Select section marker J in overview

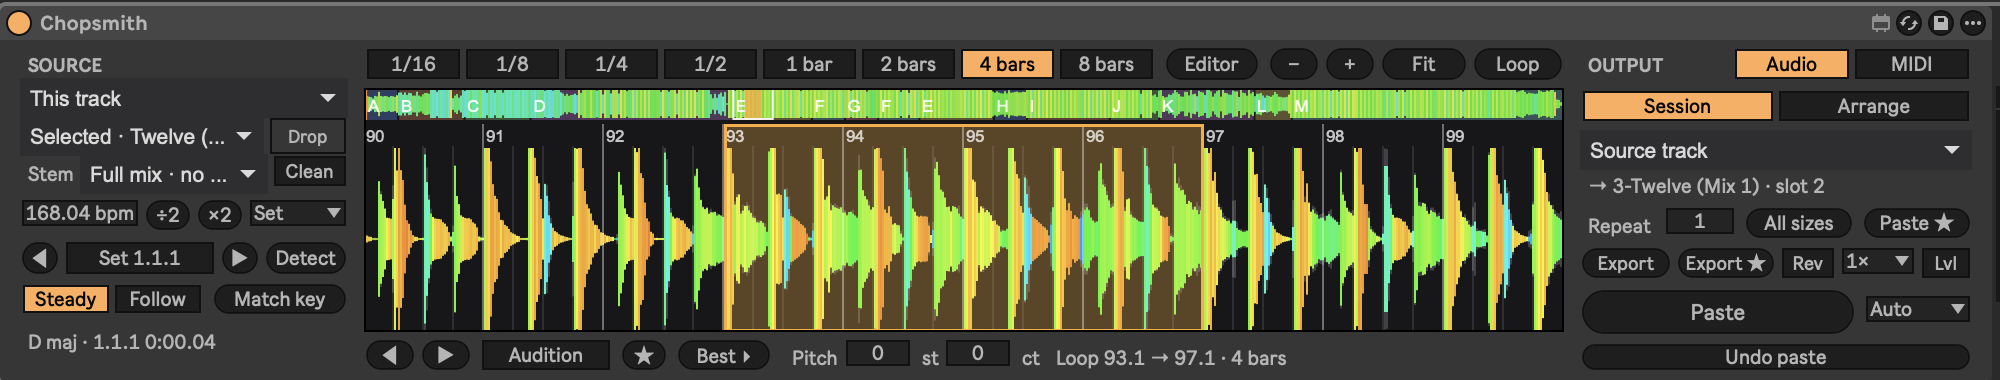tap(1116, 105)
